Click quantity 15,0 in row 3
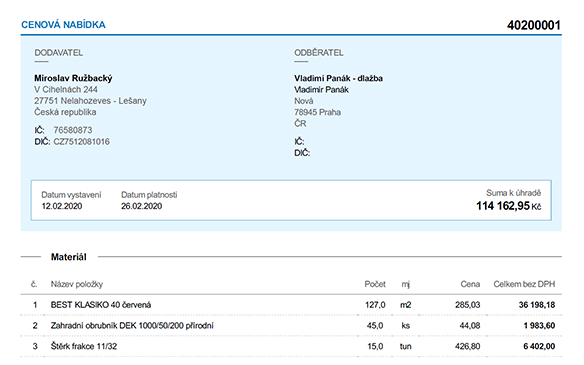 point(375,347)
